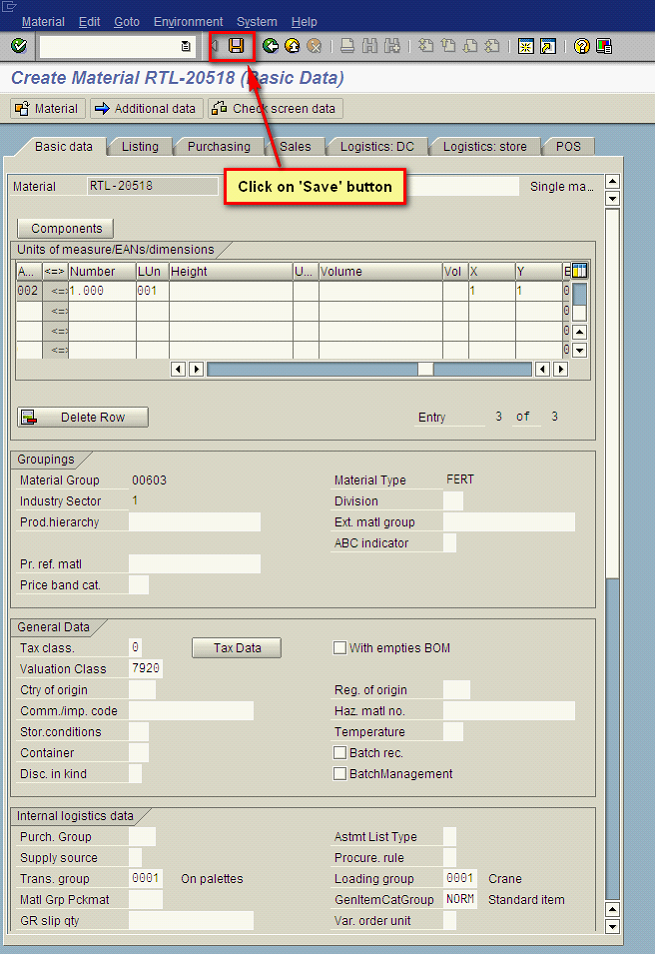Tick the Batch rec. checkbox
The width and height of the screenshot is (656, 955).
tap(340, 753)
